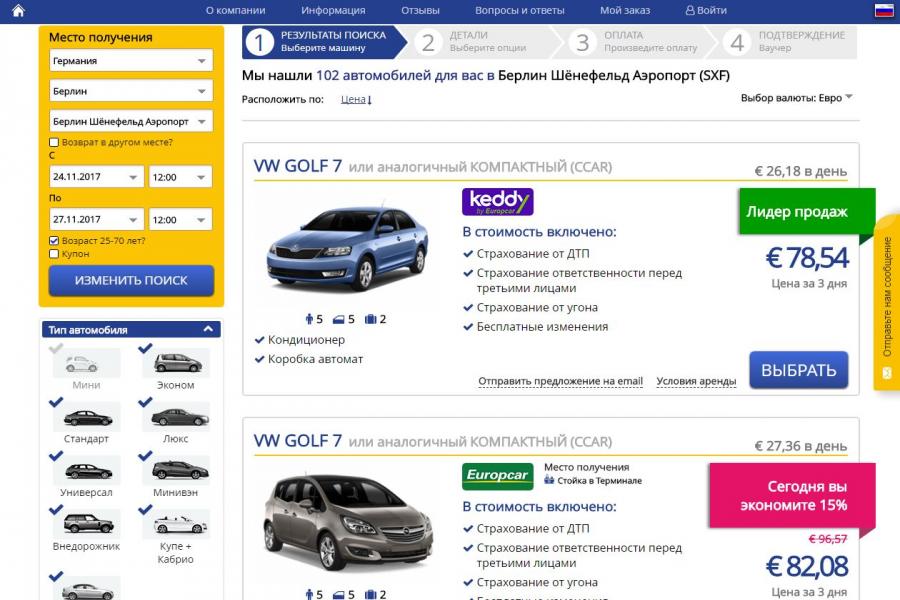Open the О компании menu item

[235, 10]
